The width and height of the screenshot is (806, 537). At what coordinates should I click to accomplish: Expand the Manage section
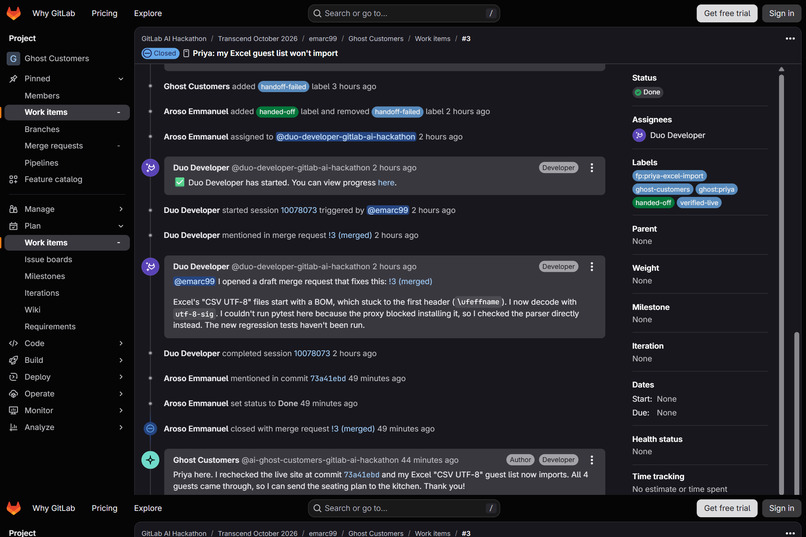121,209
